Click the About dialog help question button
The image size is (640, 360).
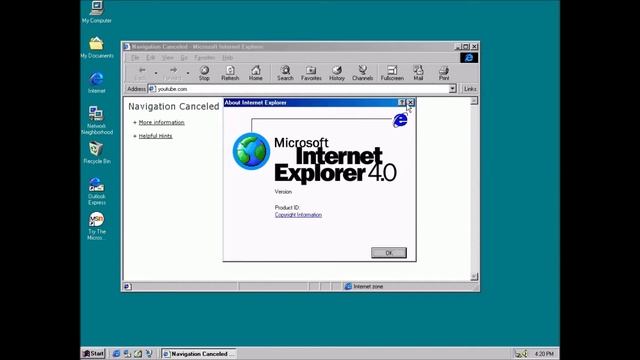tap(402, 102)
